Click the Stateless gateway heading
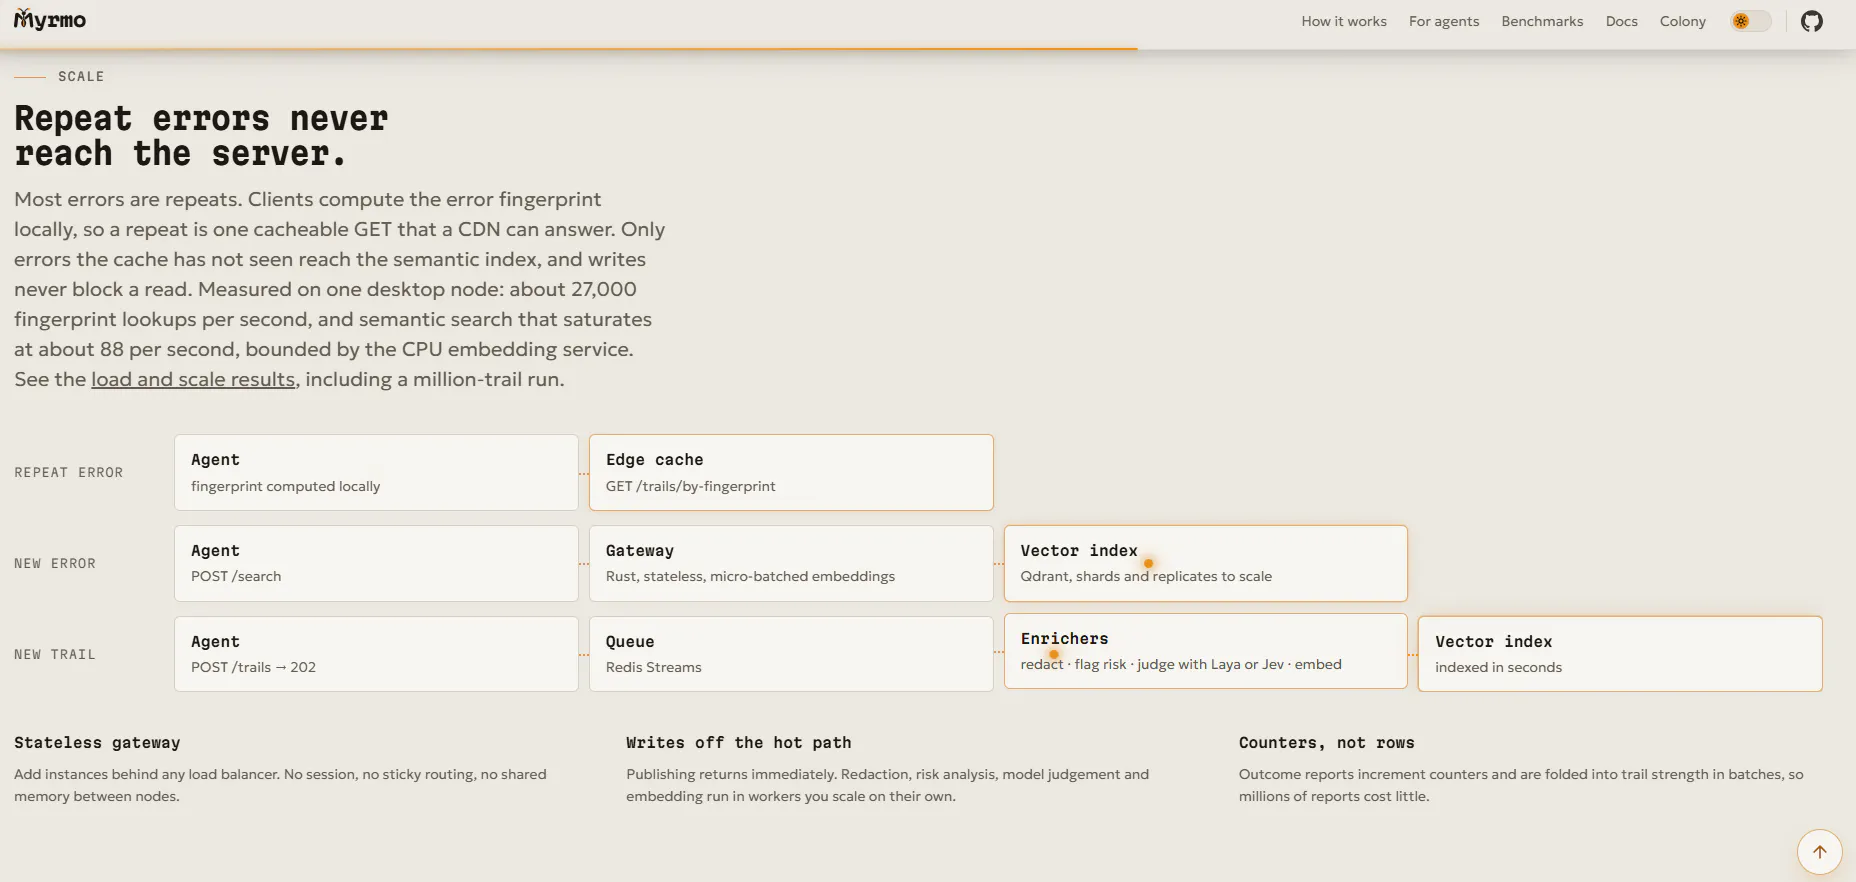Viewport: 1856px width, 882px height. (97, 743)
